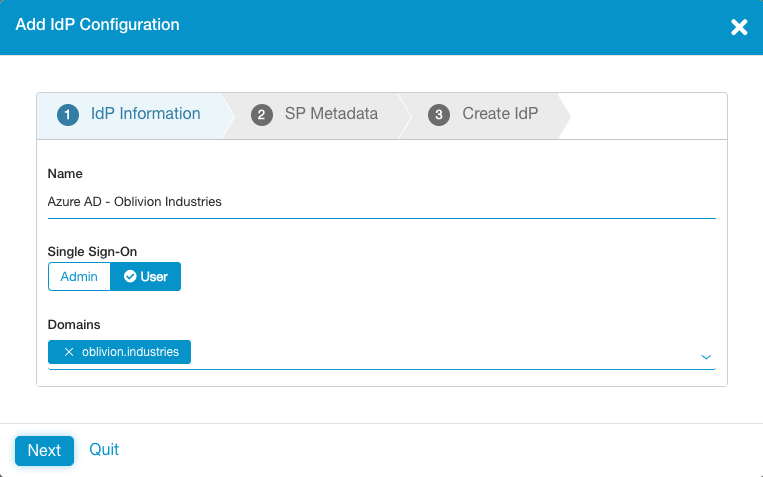Close the Add IdP Configuration dialog
Viewport: 763px width, 477px height.
tap(739, 27)
